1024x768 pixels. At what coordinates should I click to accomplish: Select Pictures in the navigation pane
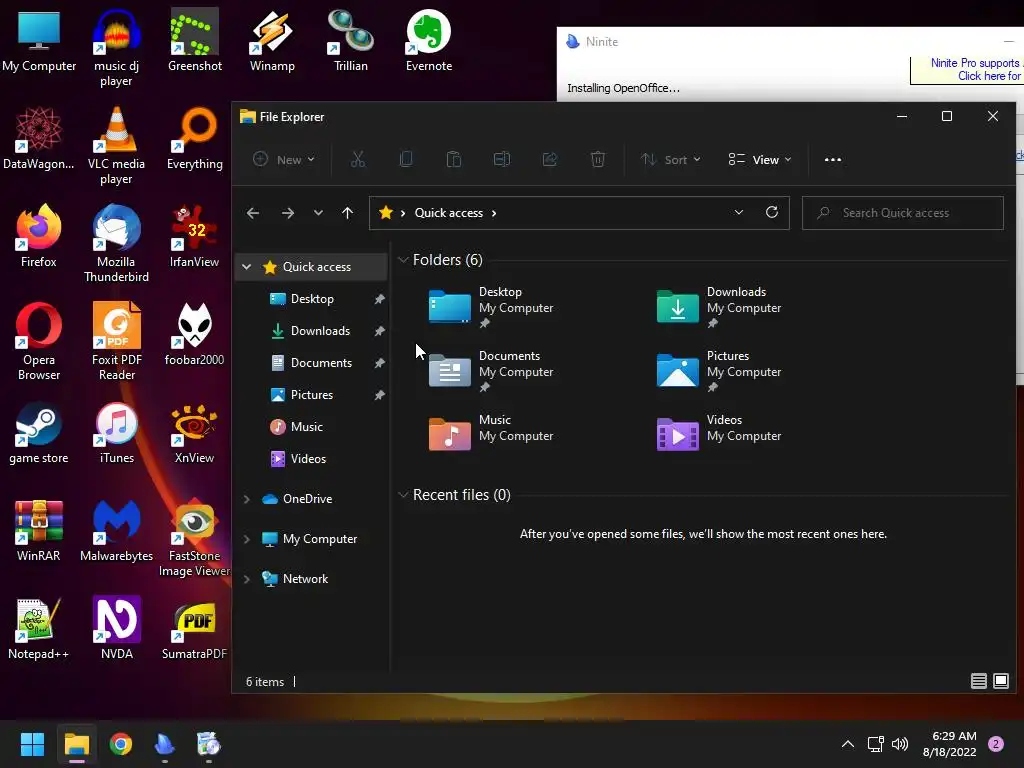[x=312, y=395]
